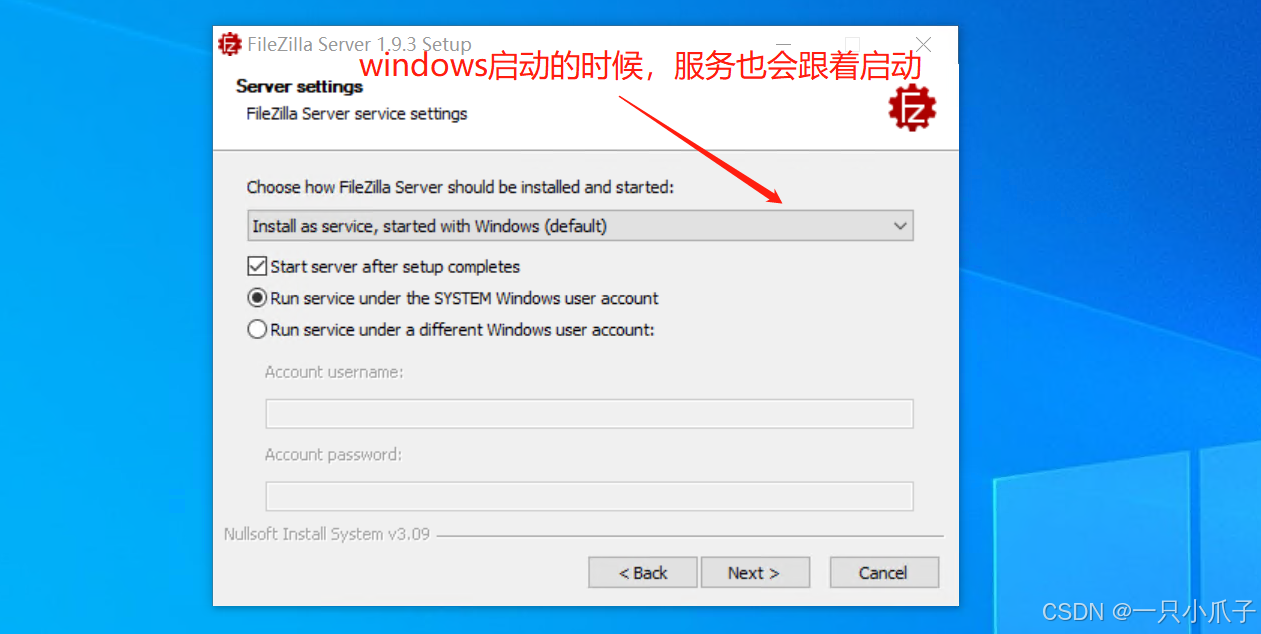Open the Install as service combo box

(580, 226)
